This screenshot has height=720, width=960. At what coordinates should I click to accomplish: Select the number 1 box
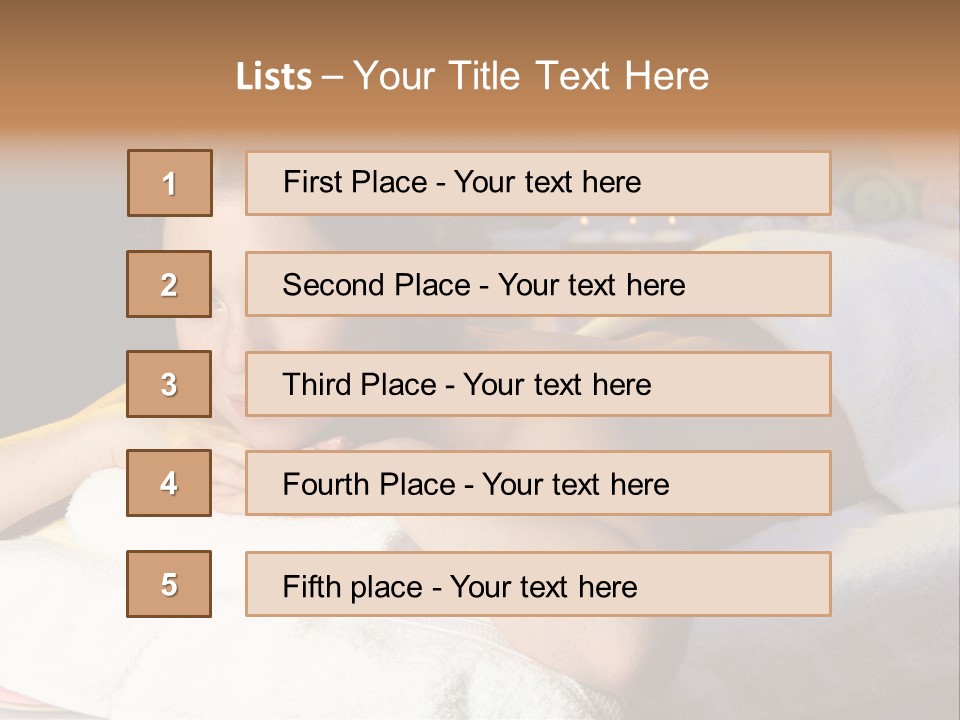click(x=170, y=183)
